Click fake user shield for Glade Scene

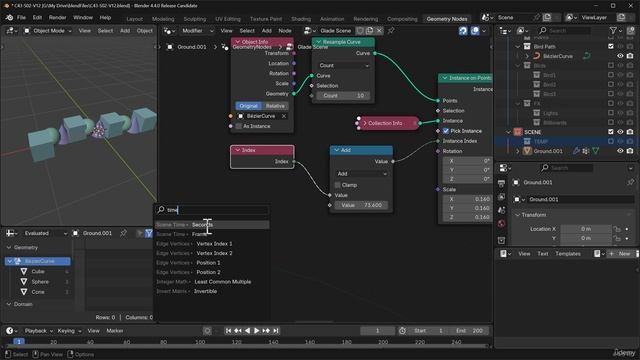360,31
